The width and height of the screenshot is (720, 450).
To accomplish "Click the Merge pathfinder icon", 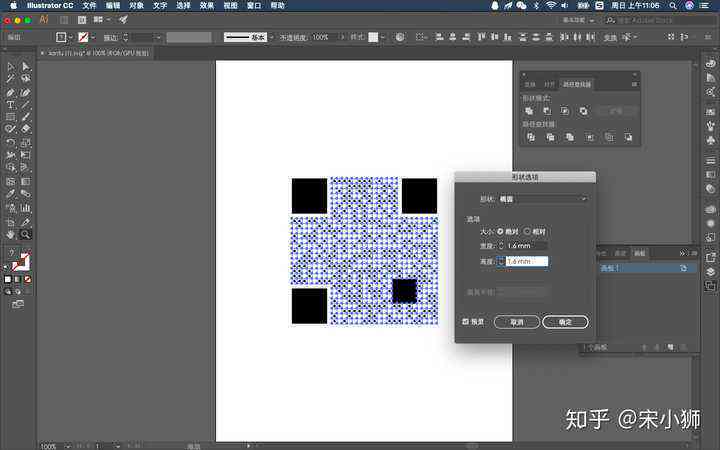I will (570, 137).
